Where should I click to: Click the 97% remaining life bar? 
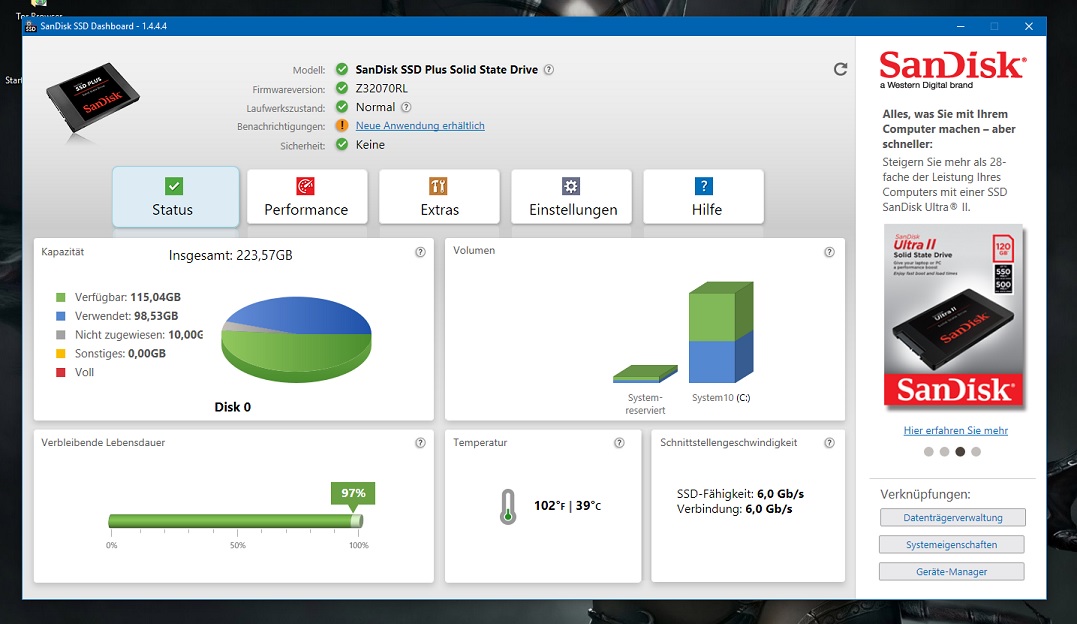click(x=236, y=521)
